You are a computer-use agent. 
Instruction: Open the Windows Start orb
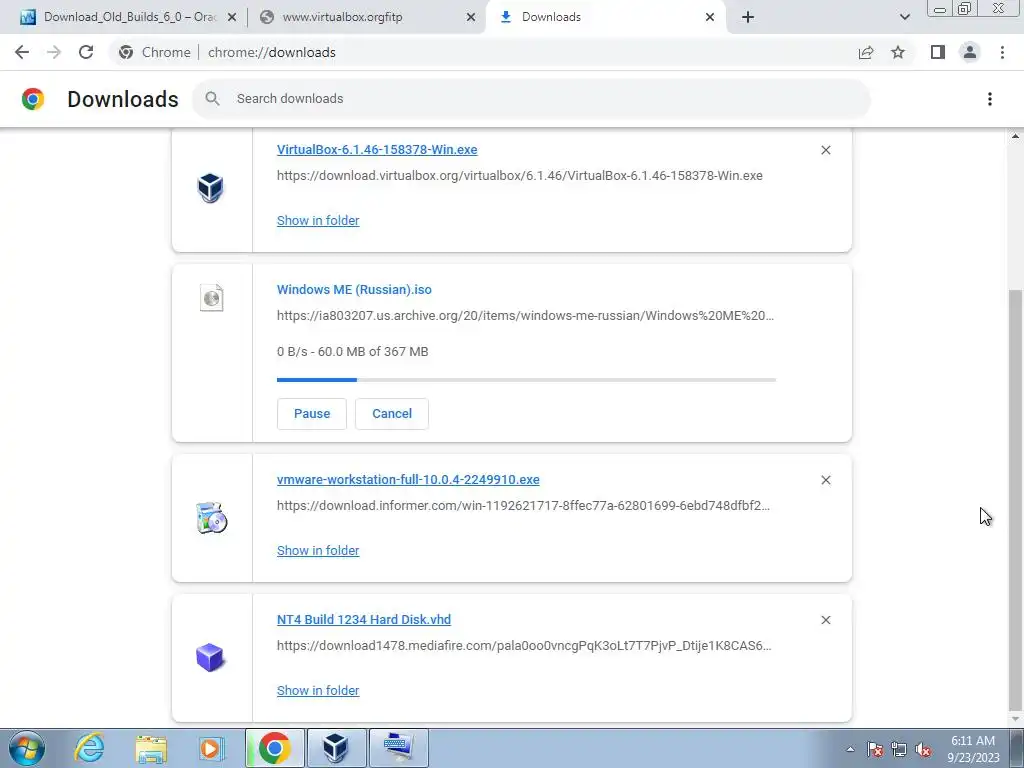click(27, 748)
